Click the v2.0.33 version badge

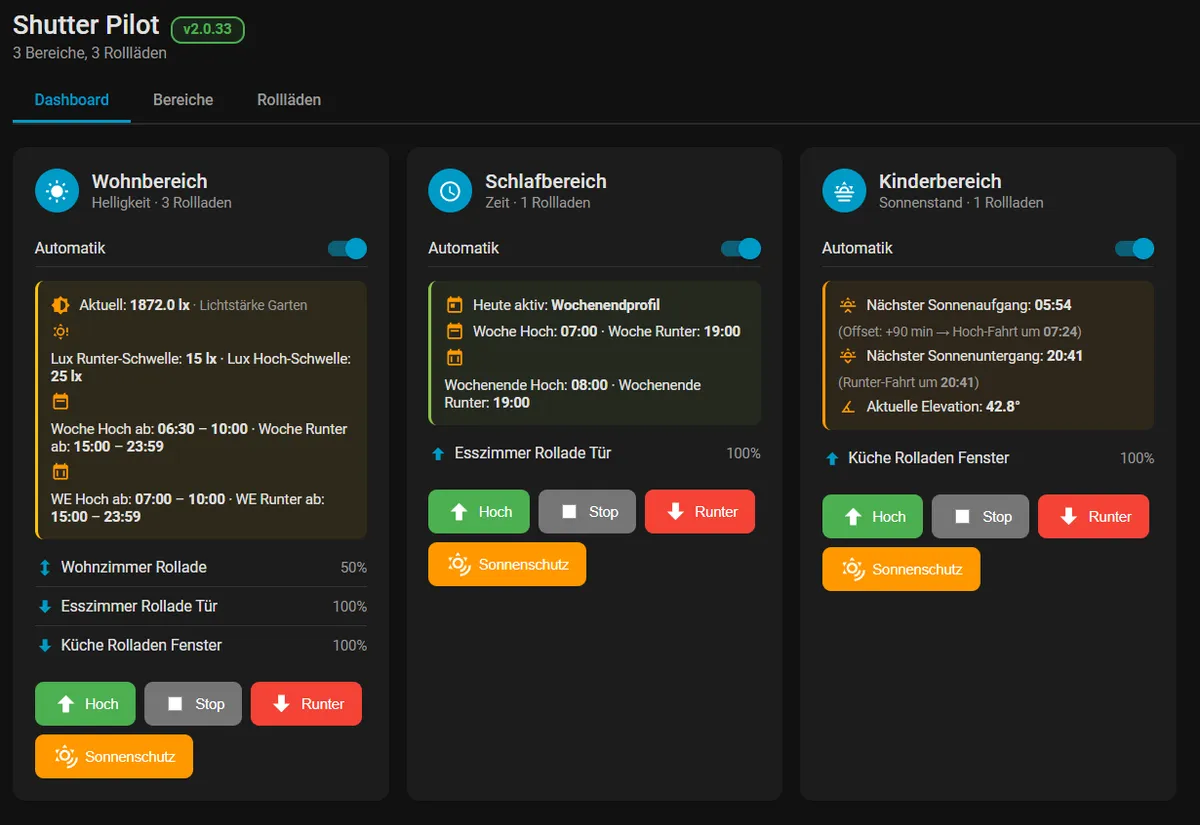[x=208, y=29]
